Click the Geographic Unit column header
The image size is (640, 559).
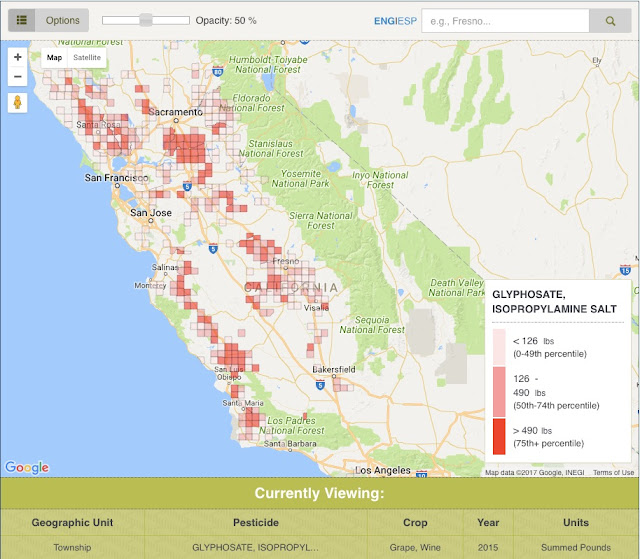[x=72, y=522]
